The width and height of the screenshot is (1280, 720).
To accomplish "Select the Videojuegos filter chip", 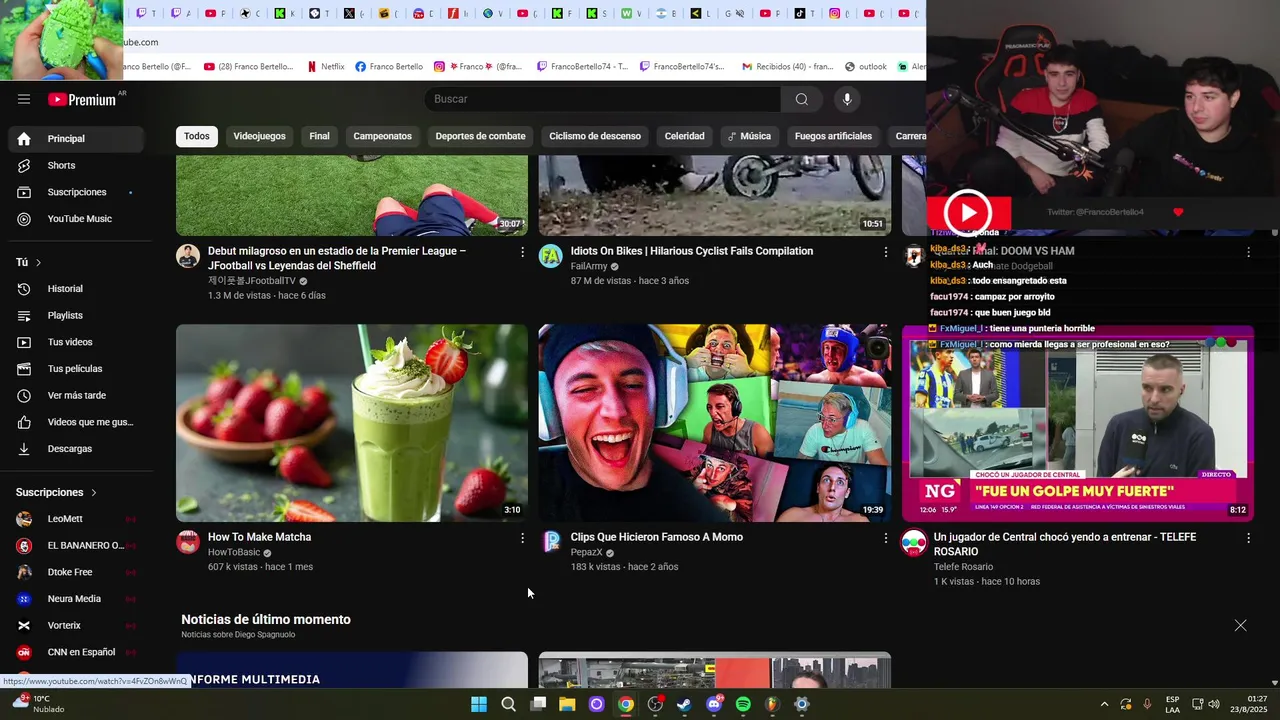I will point(259,136).
